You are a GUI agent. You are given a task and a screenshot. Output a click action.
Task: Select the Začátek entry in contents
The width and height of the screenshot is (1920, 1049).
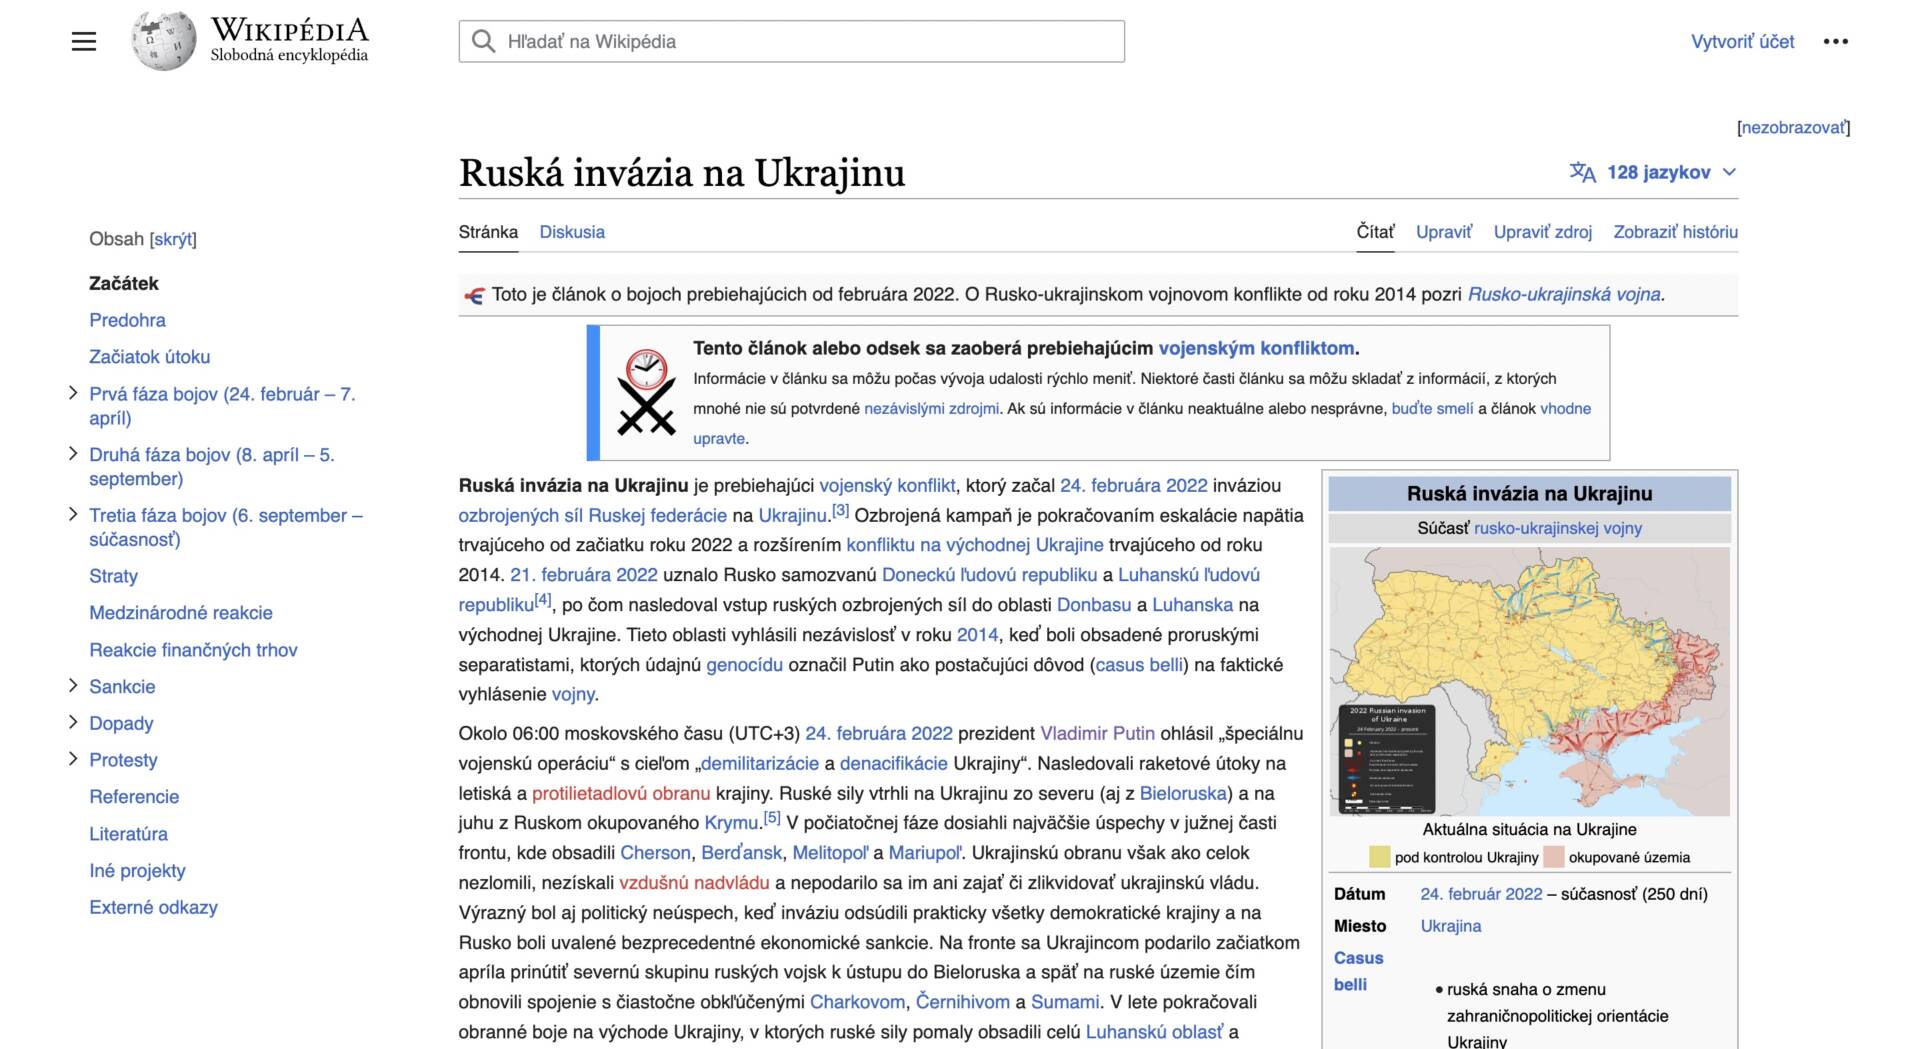pyautogui.click(x=124, y=284)
